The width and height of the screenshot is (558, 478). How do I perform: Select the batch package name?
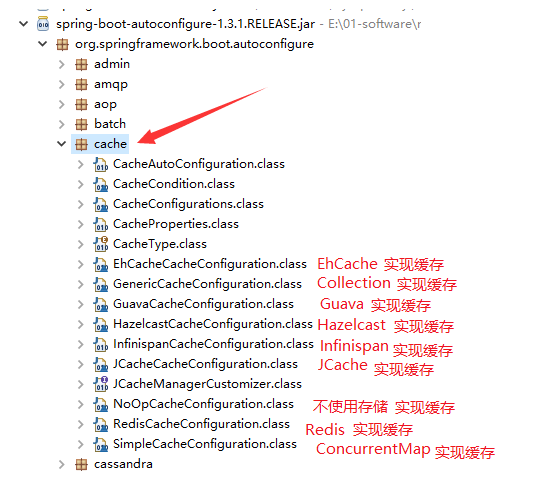pos(110,124)
